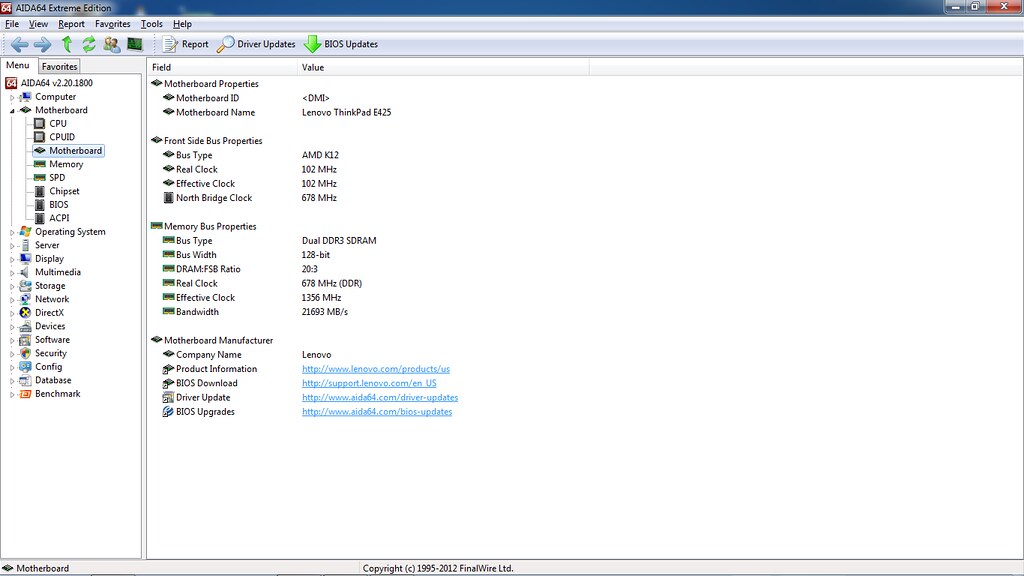Open BIOS Updates from toolbar
Screen dimensions: 1024x576
(341, 44)
